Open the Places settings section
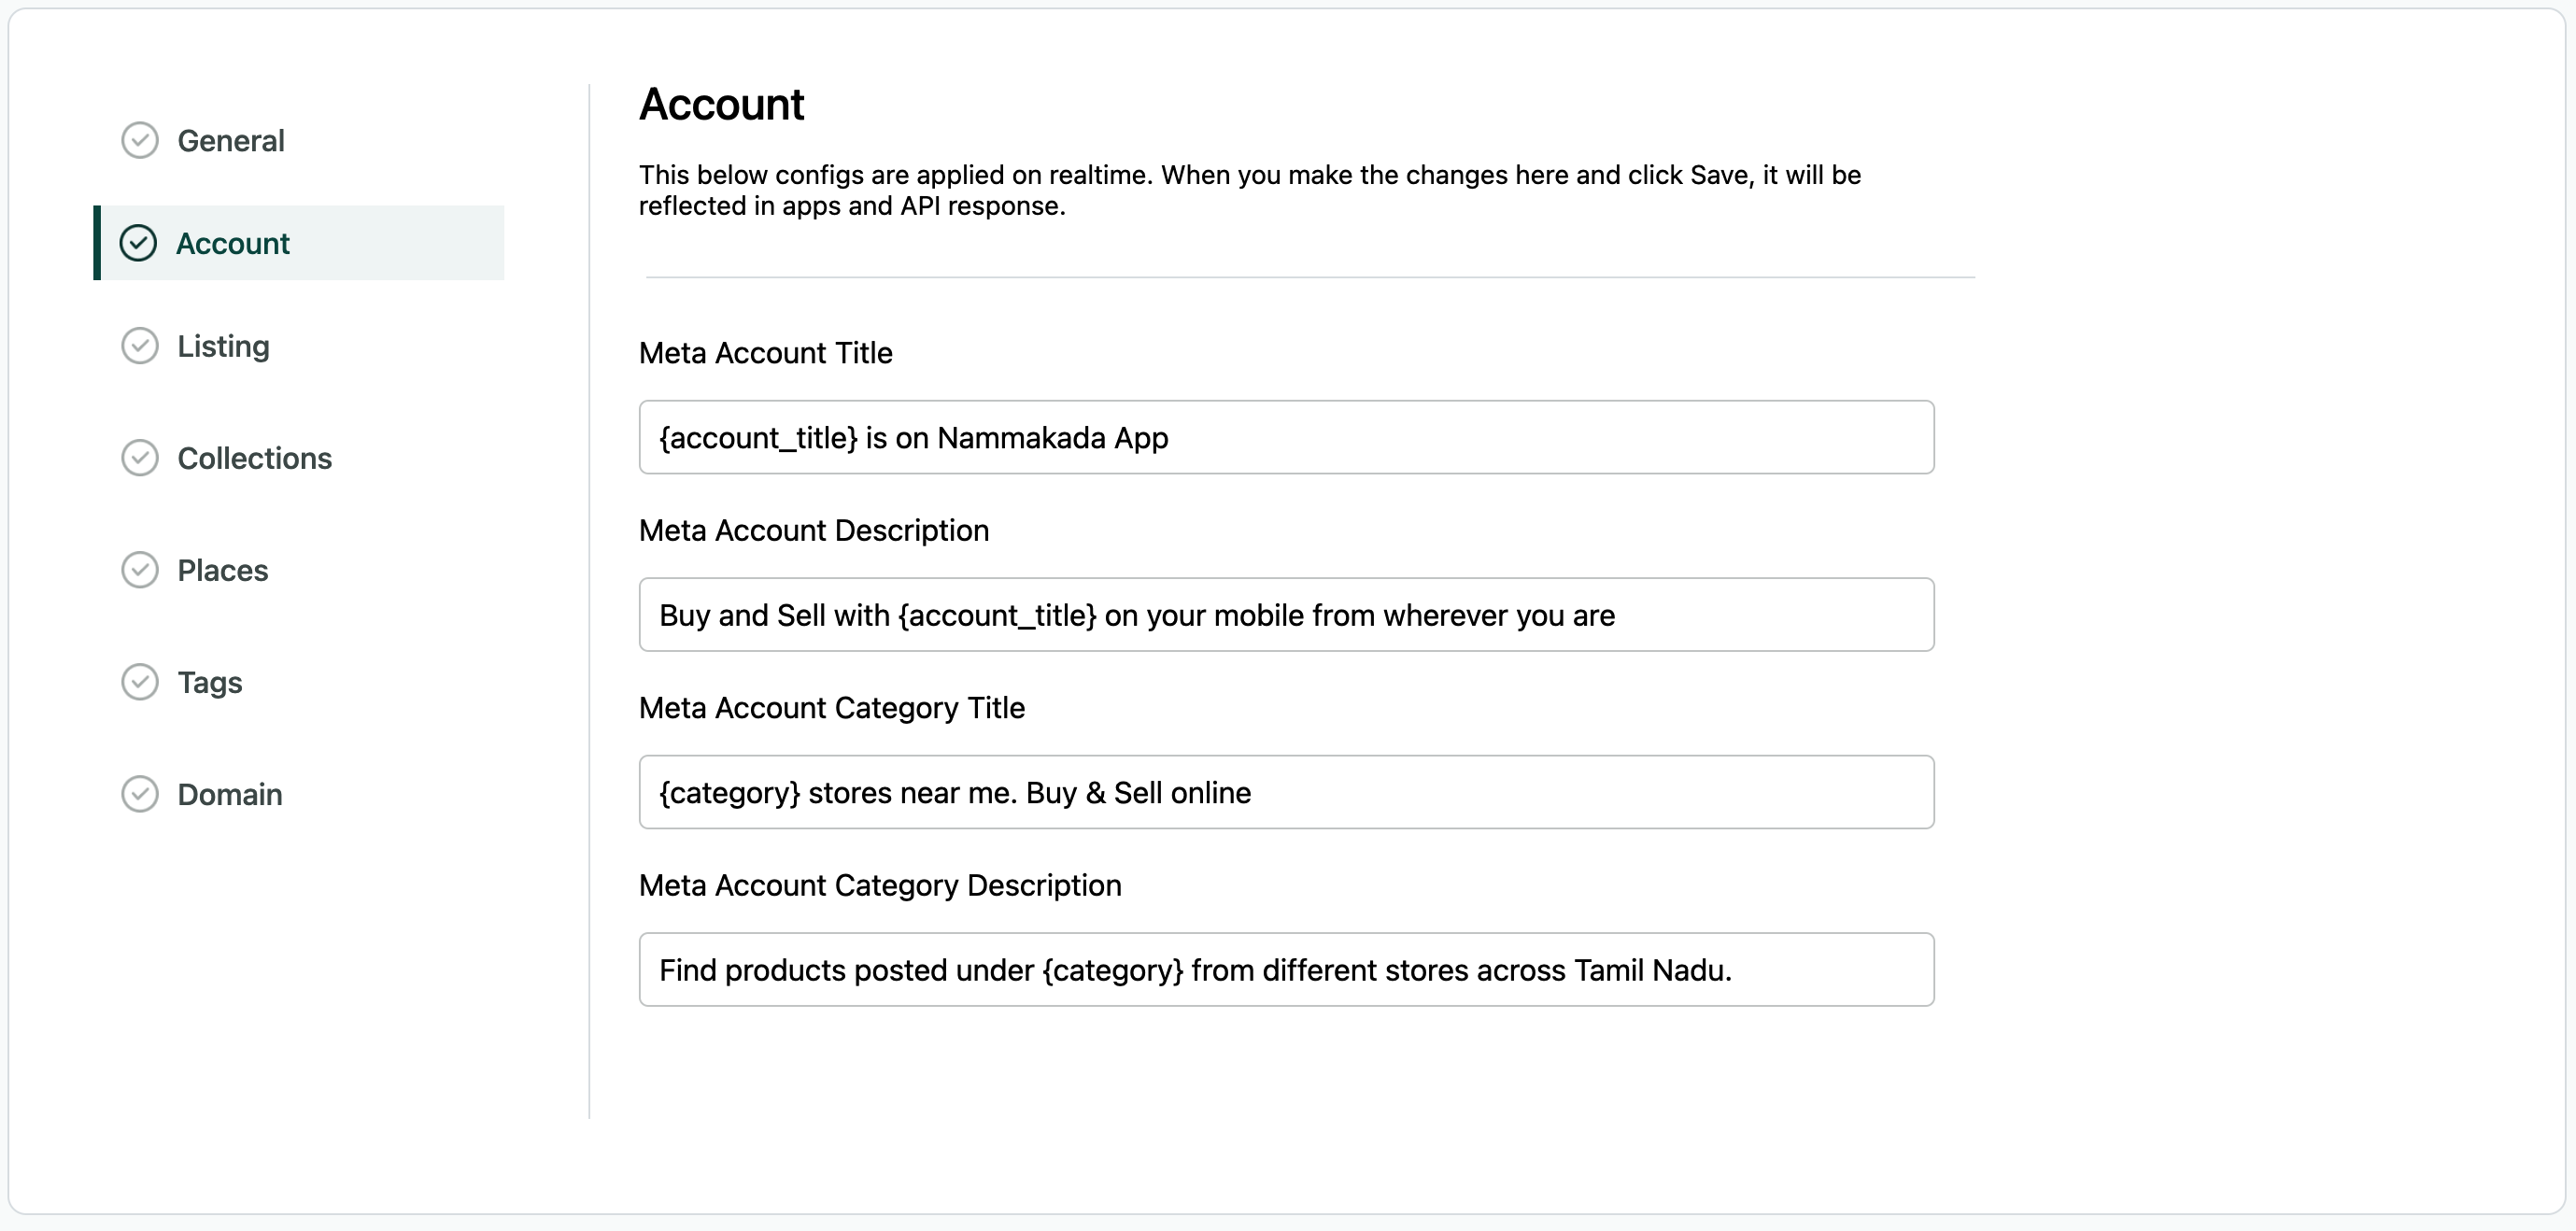This screenshot has width=2576, height=1231. pos(222,570)
